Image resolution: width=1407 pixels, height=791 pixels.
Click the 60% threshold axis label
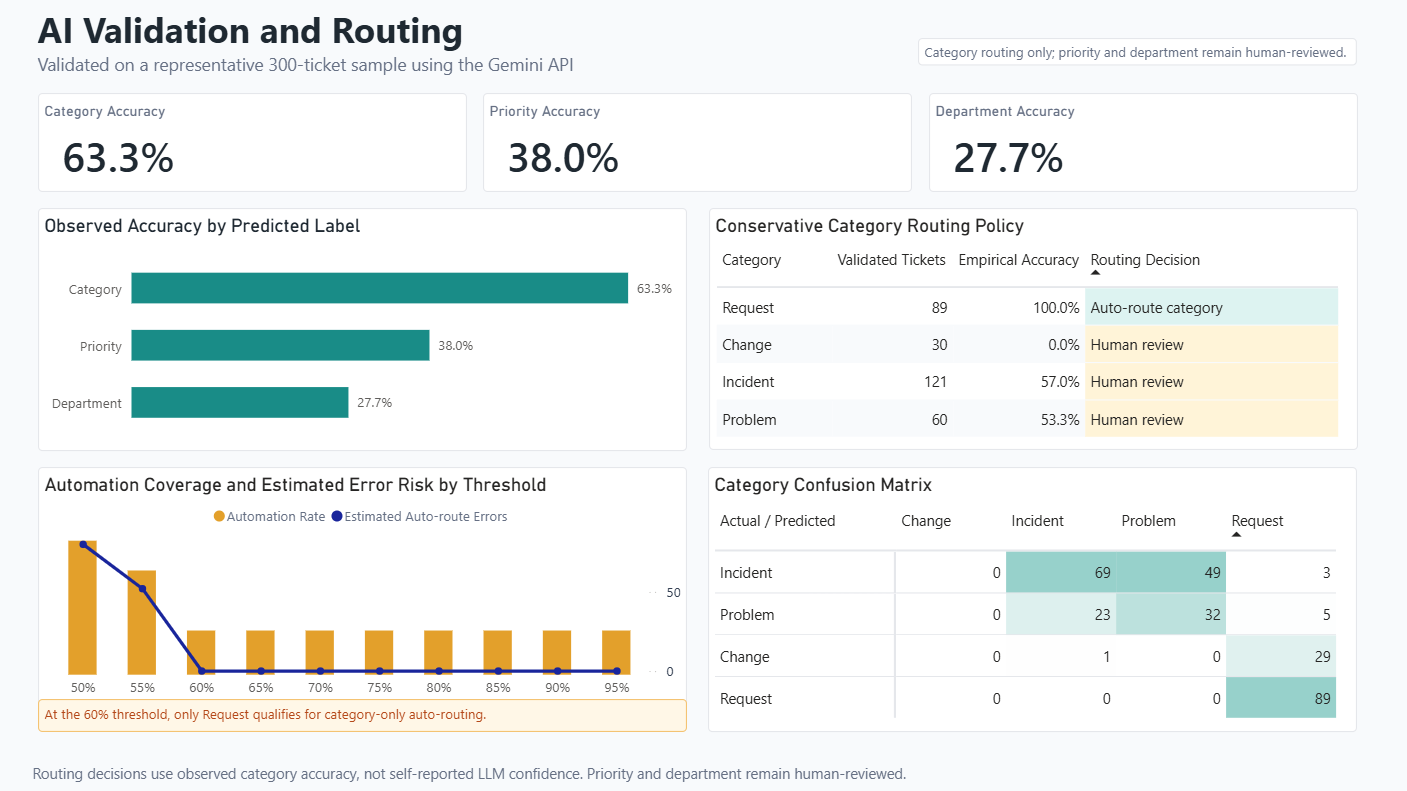pyautogui.click(x=201, y=688)
